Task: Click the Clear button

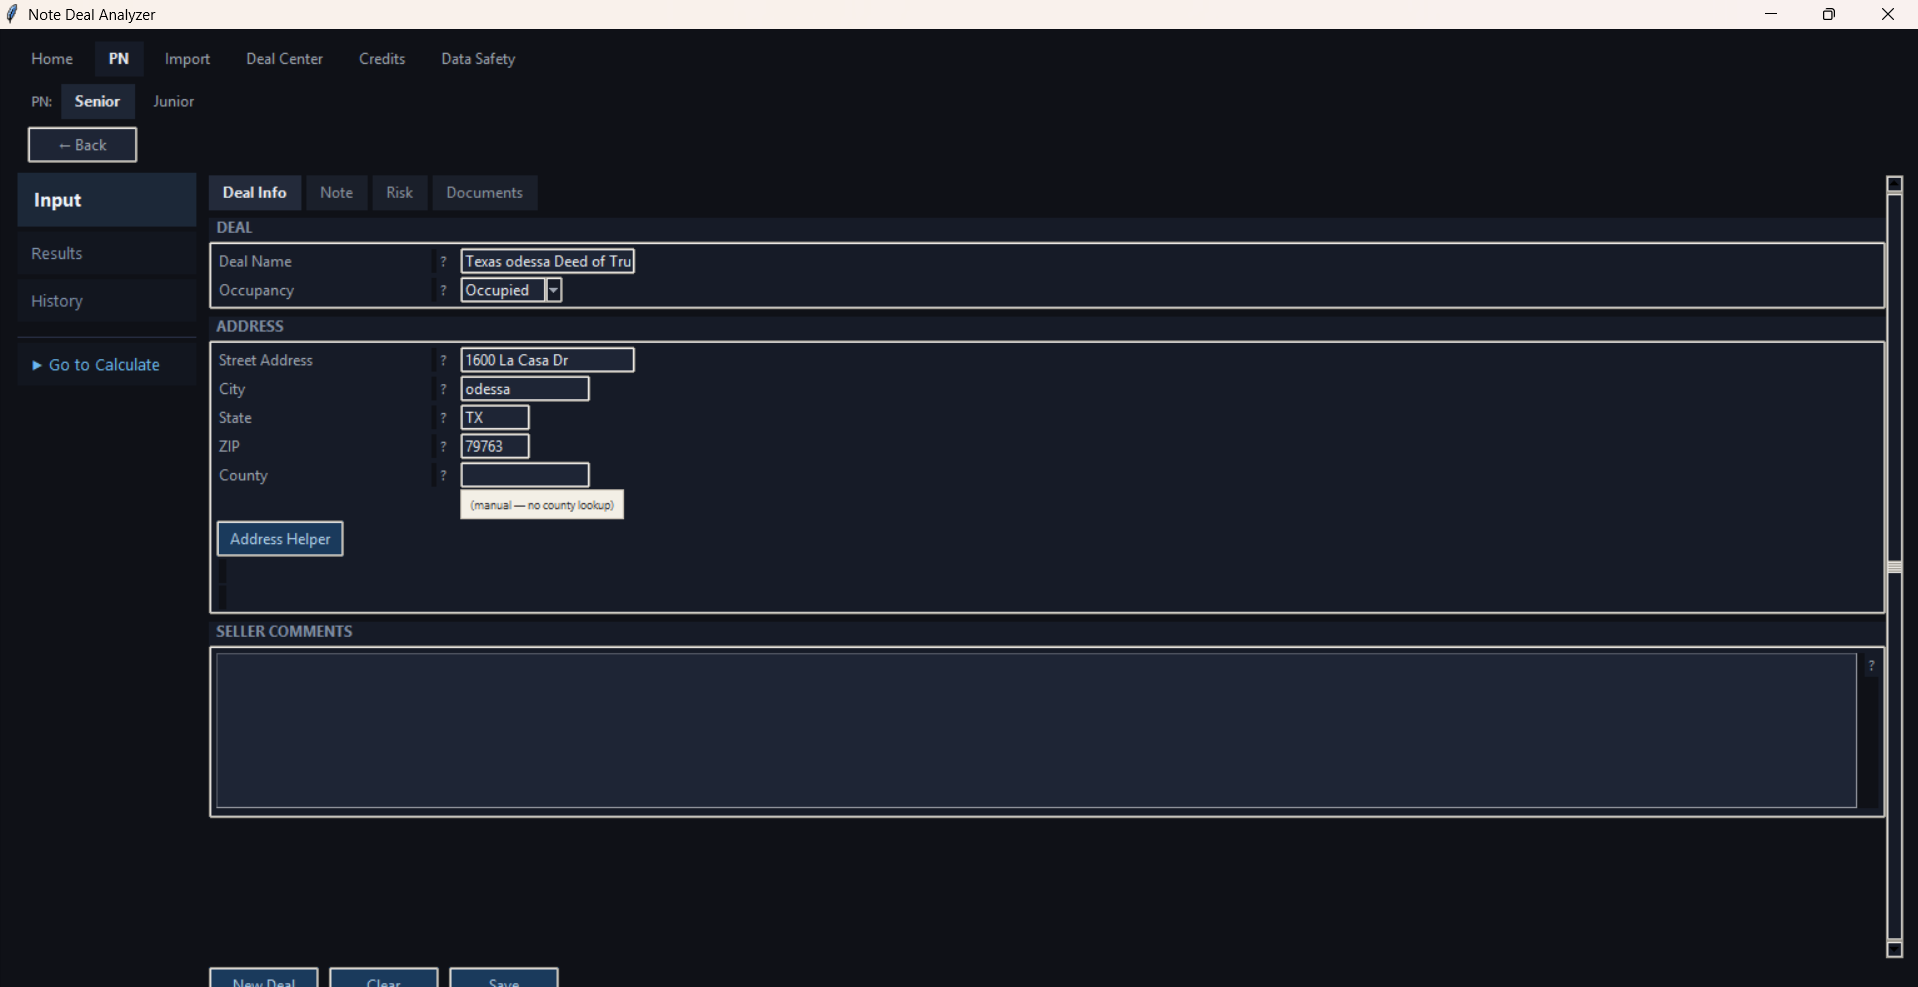Action: tap(384, 977)
